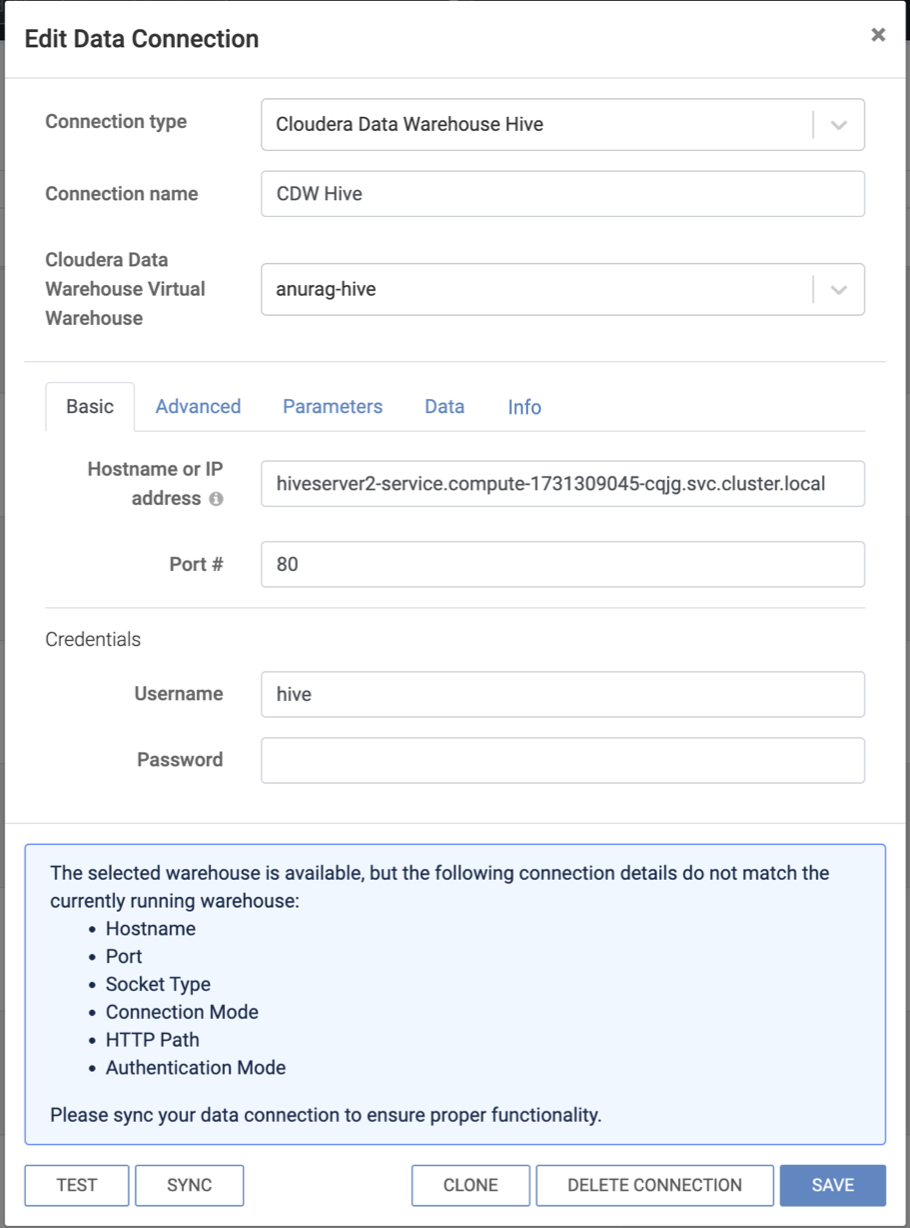Save the data connection
The image size is (910, 1228).
832,1186
